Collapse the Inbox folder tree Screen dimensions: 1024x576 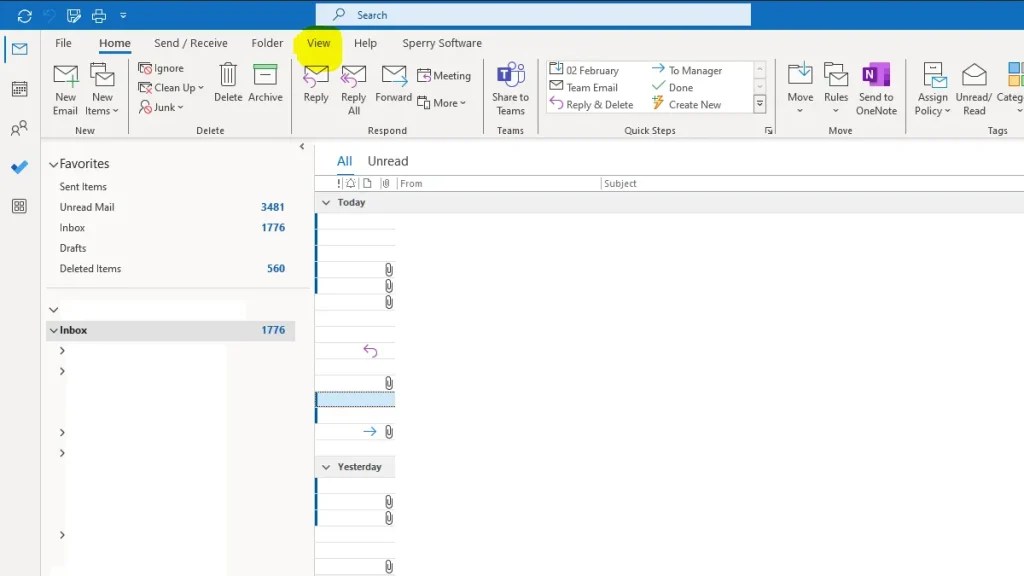[x=53, y=330]
